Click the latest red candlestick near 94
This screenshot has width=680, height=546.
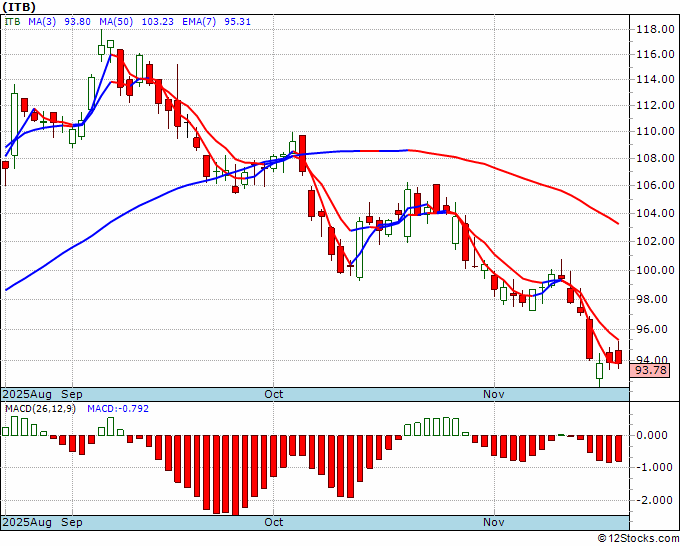click(x=618, y=357)
